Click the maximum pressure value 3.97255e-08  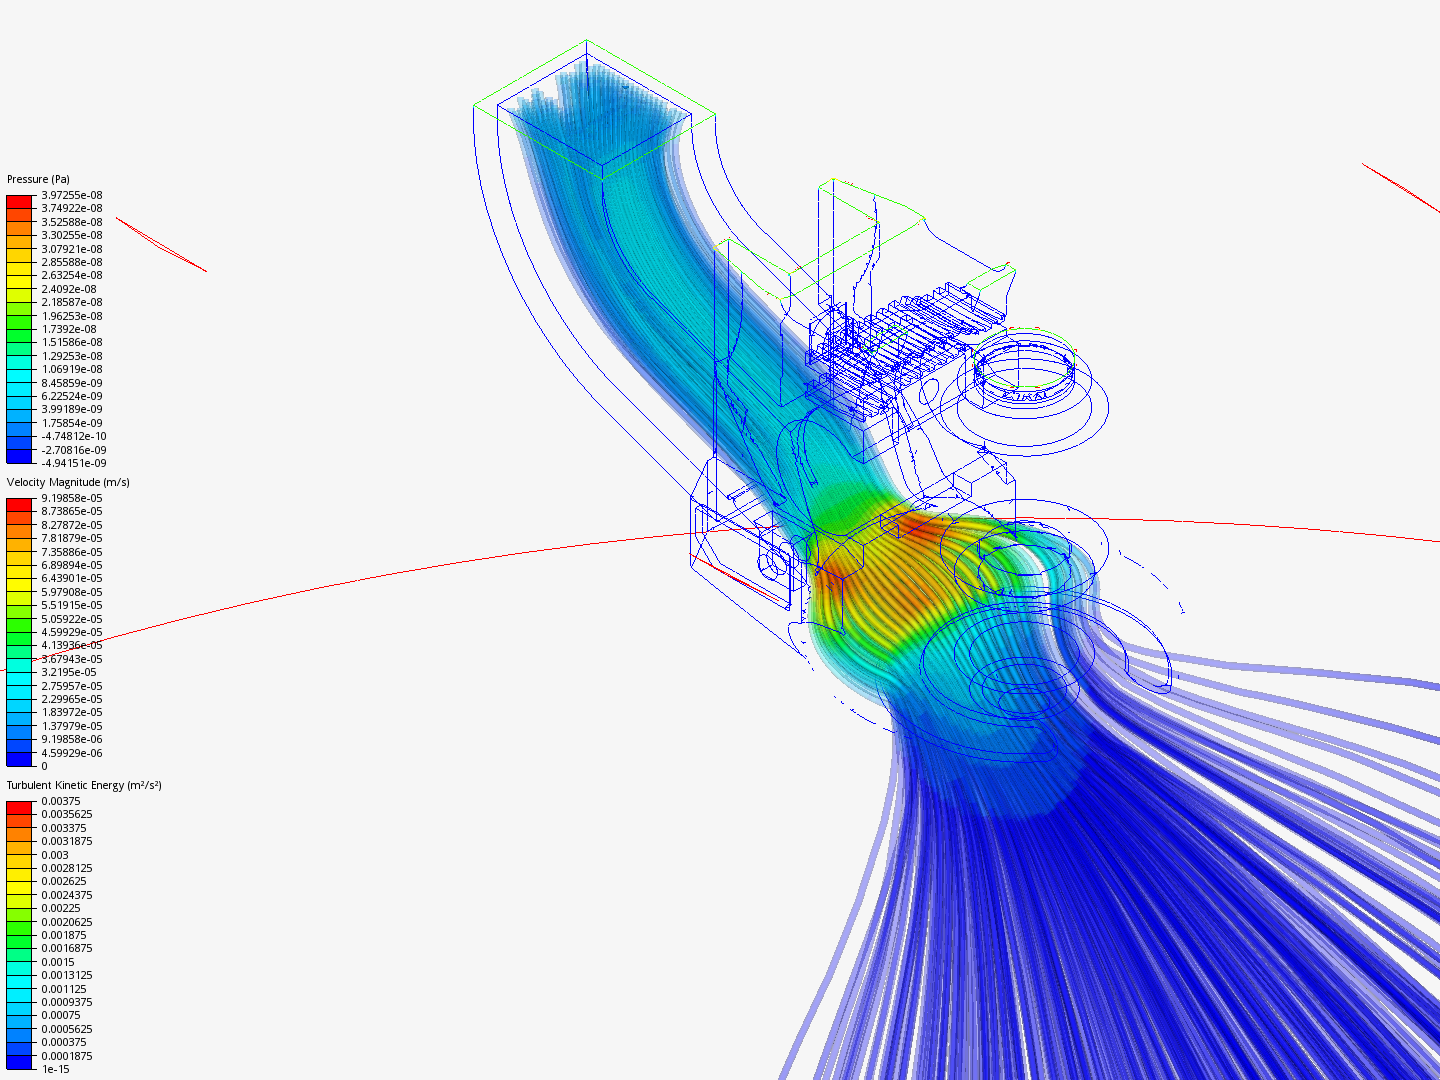pyautogui.click(x=72, y=195)
